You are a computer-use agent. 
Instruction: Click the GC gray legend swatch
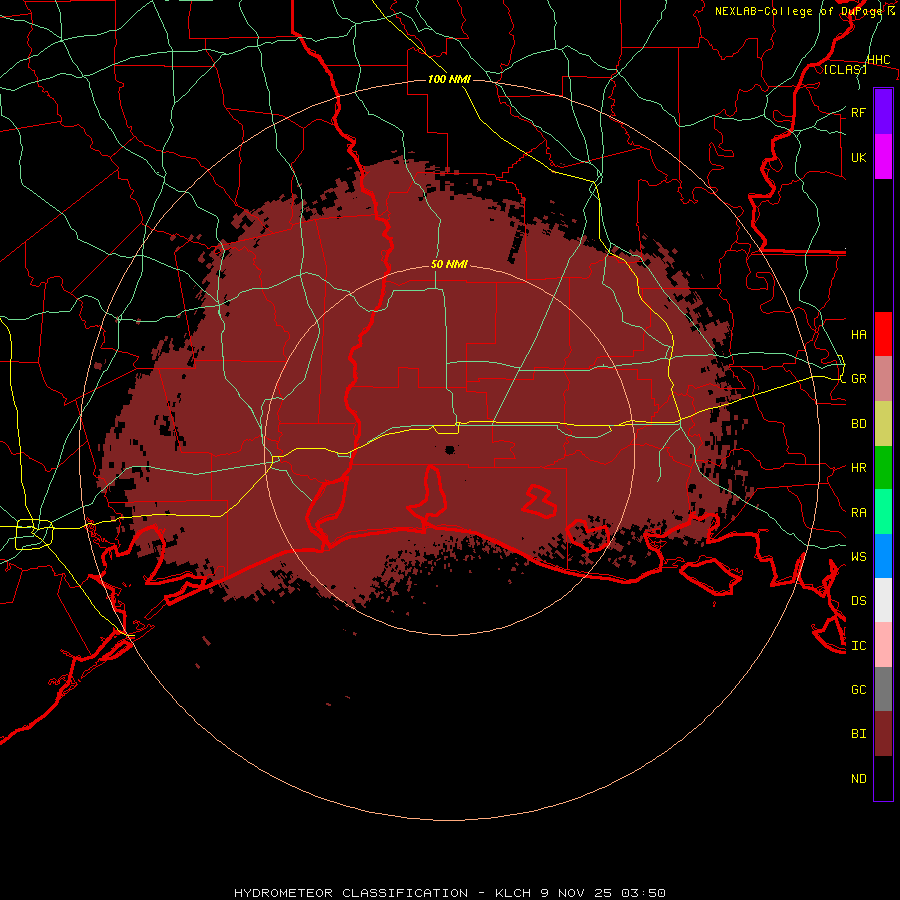[x=883, y=689]
